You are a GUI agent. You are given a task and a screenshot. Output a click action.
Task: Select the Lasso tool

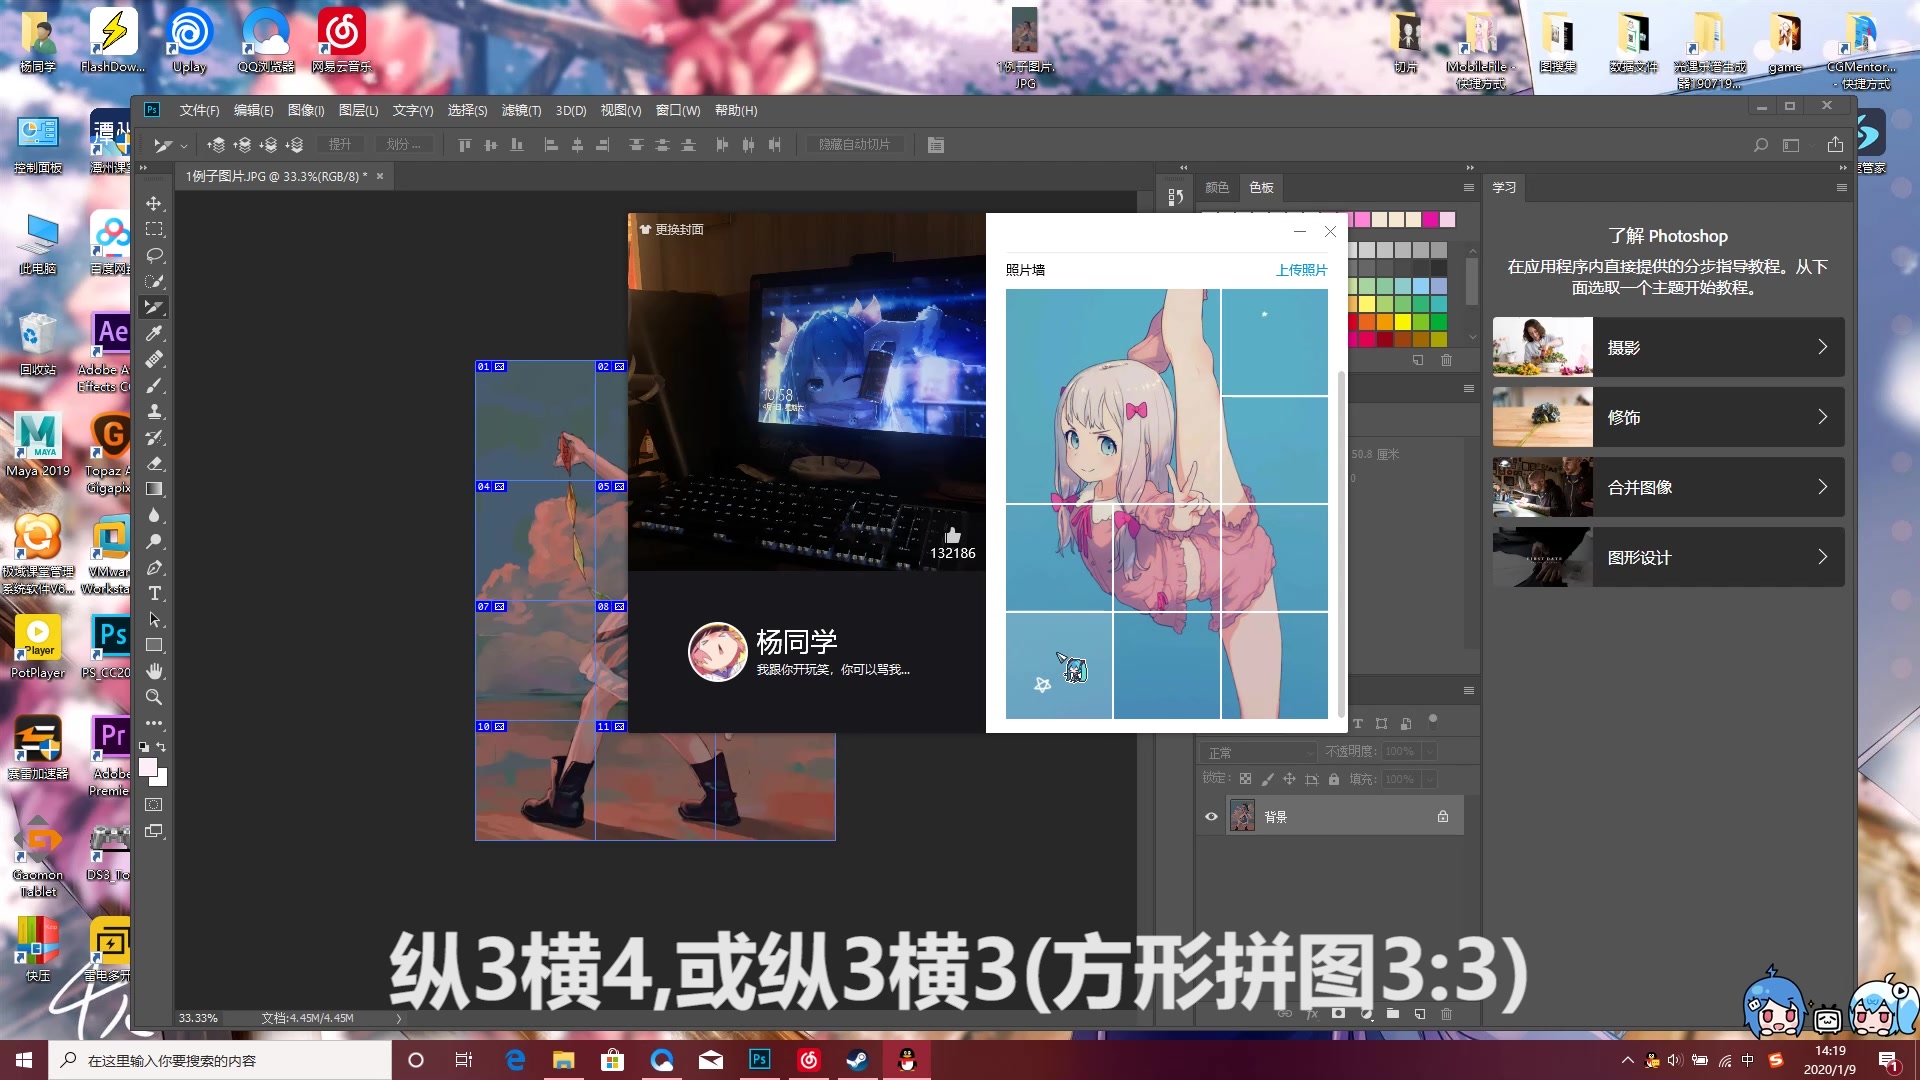point(154,255)
